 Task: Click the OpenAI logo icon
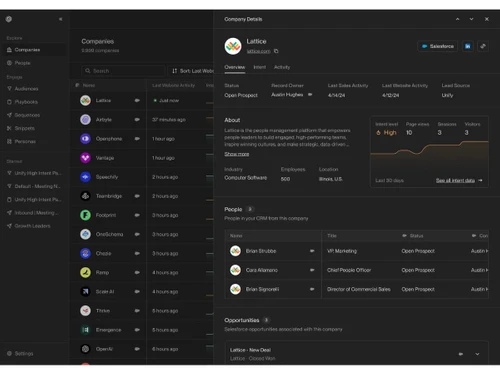85,349
